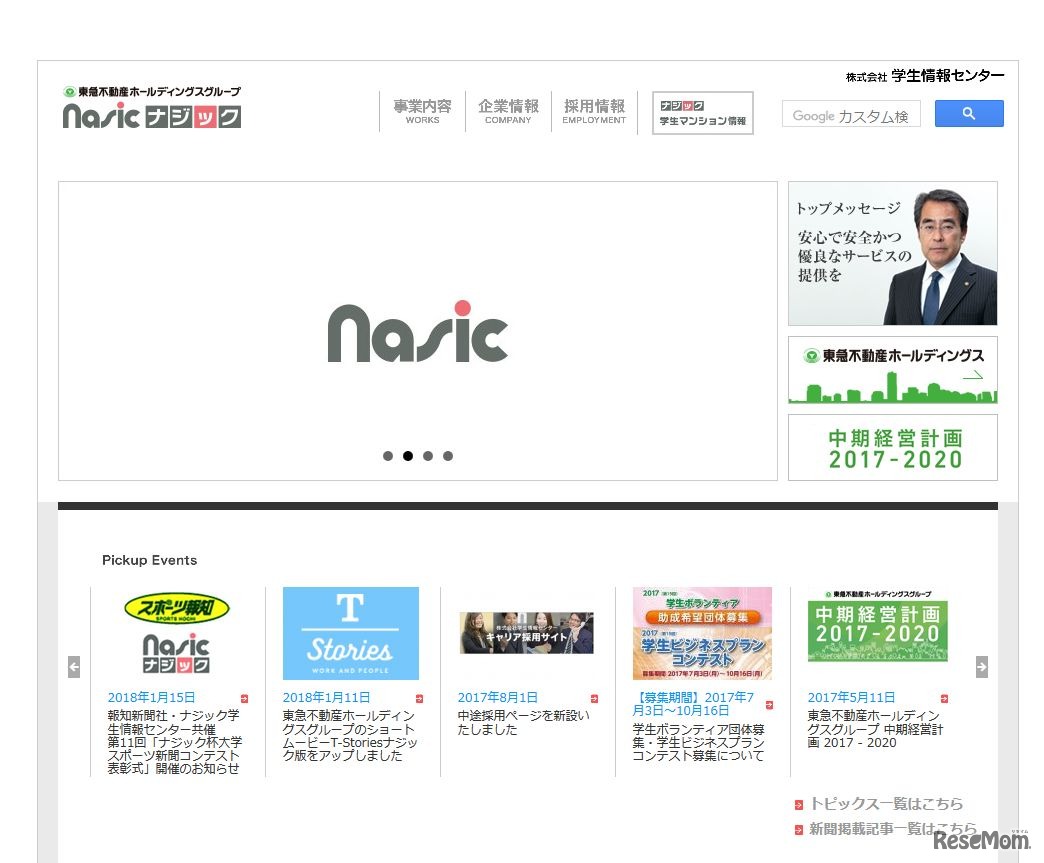Click red arrow icon beside 2017年8月1日
This screenshot has height=863, width=1044.
tap(595, 699)
